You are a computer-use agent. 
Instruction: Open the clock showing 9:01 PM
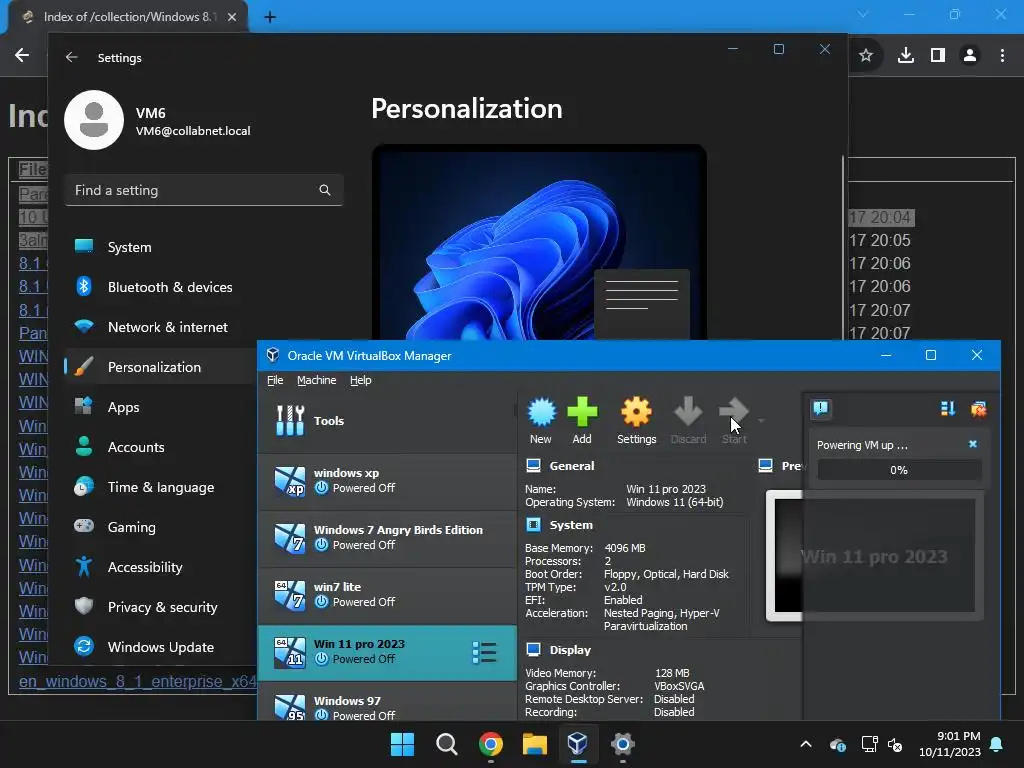coord(950,744)
